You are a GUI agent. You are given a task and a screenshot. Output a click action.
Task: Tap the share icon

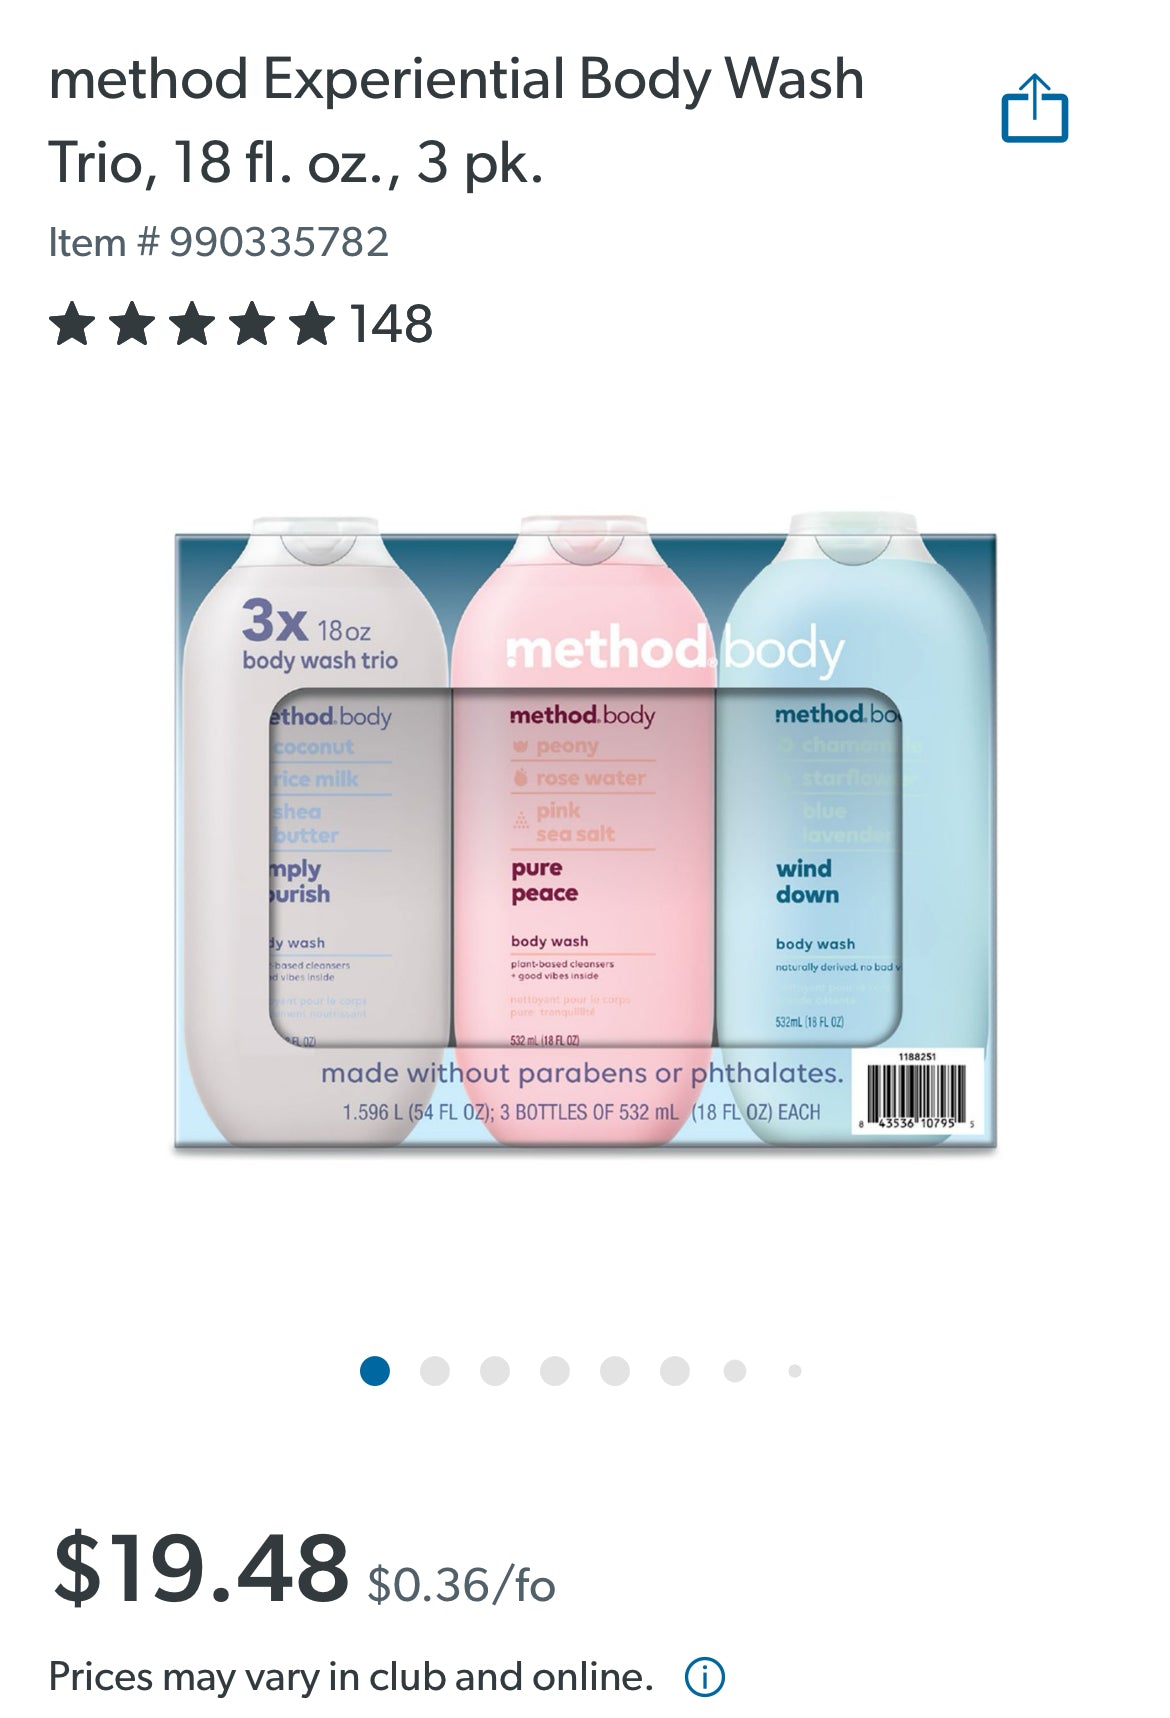pos(1035,108)
